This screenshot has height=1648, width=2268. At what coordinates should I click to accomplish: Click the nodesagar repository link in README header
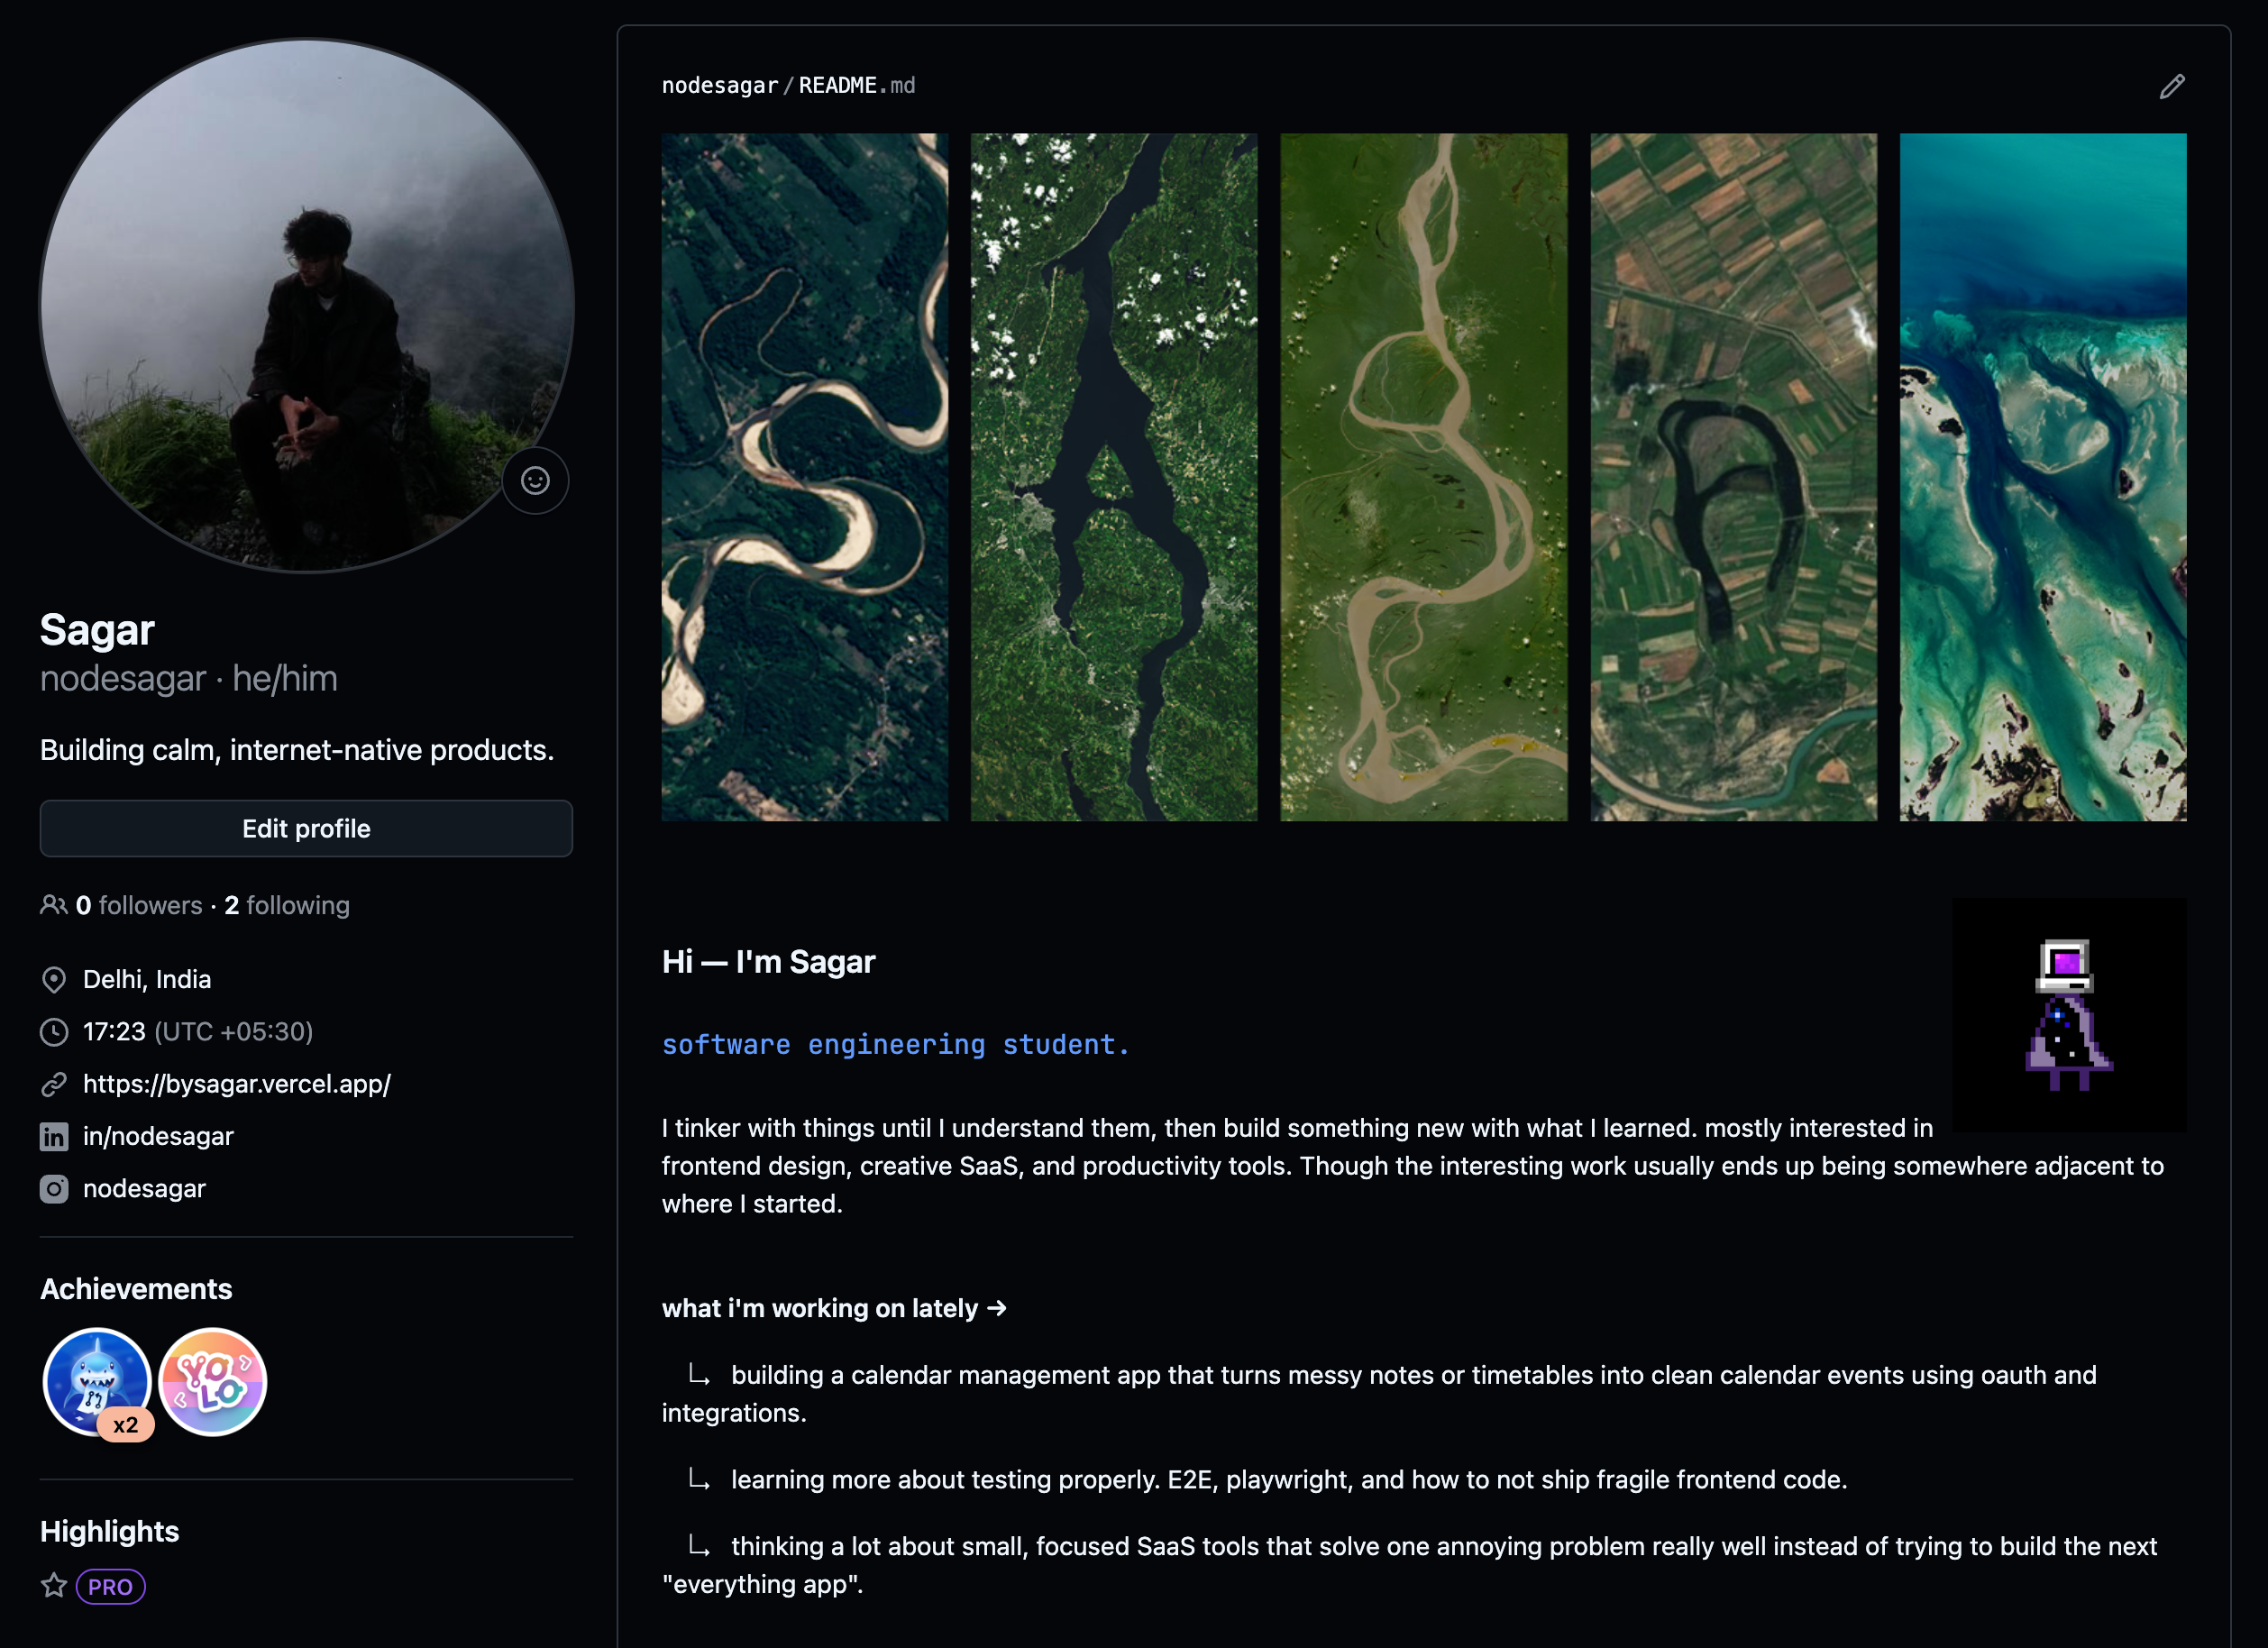coord(720,86)
